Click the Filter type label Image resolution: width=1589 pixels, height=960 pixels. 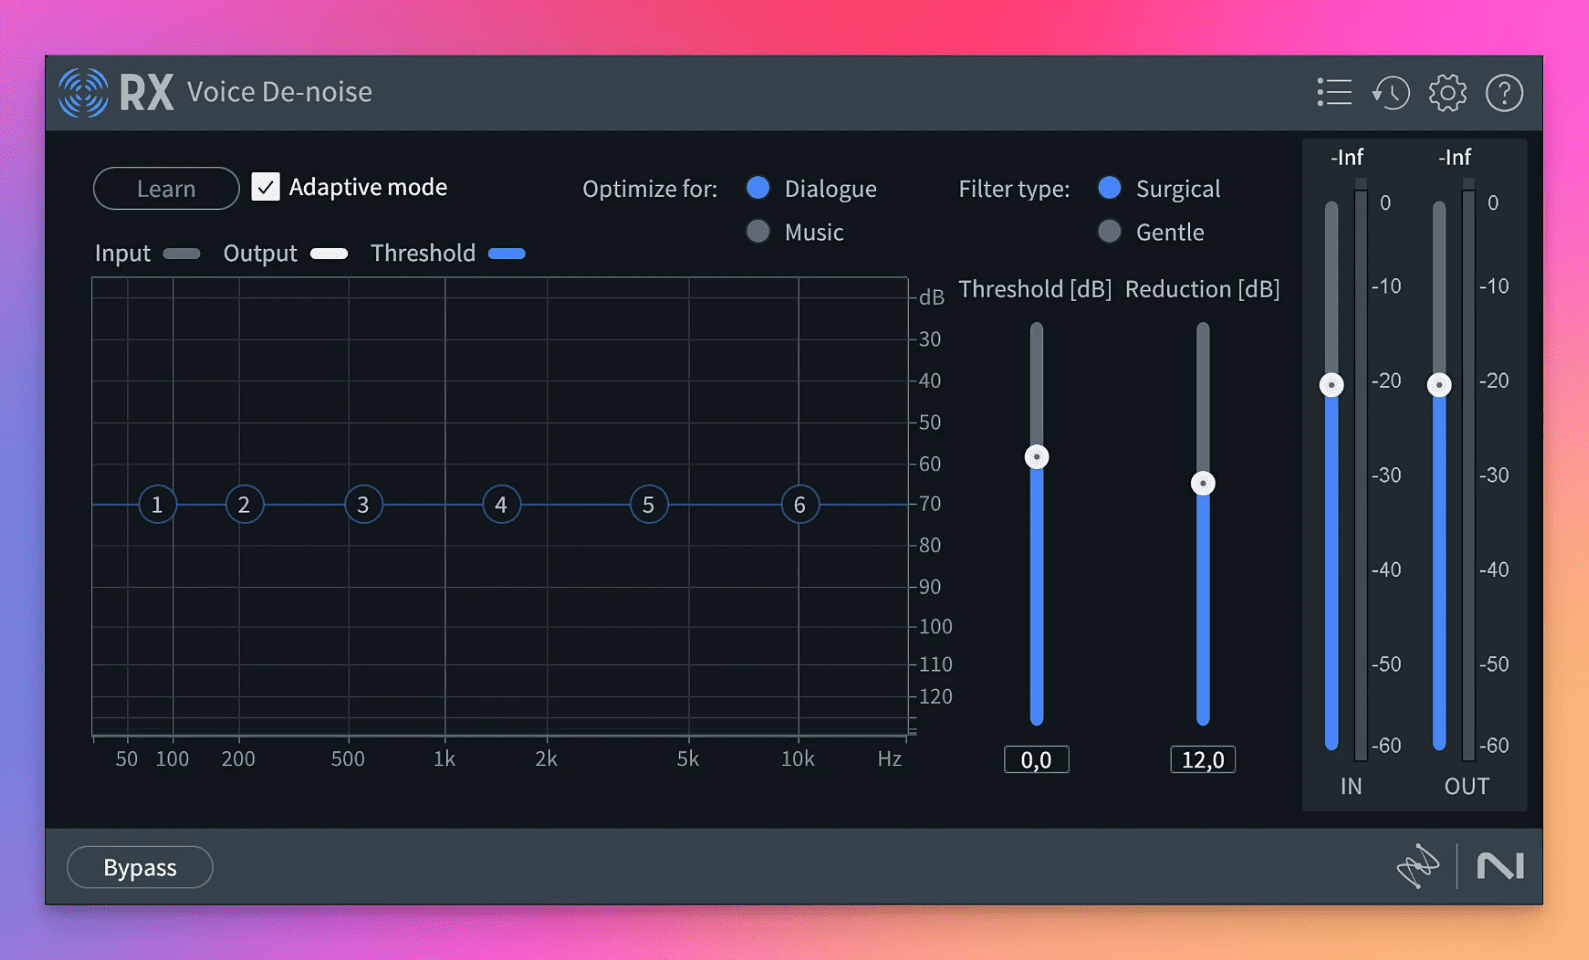[x=1014, y=189]
